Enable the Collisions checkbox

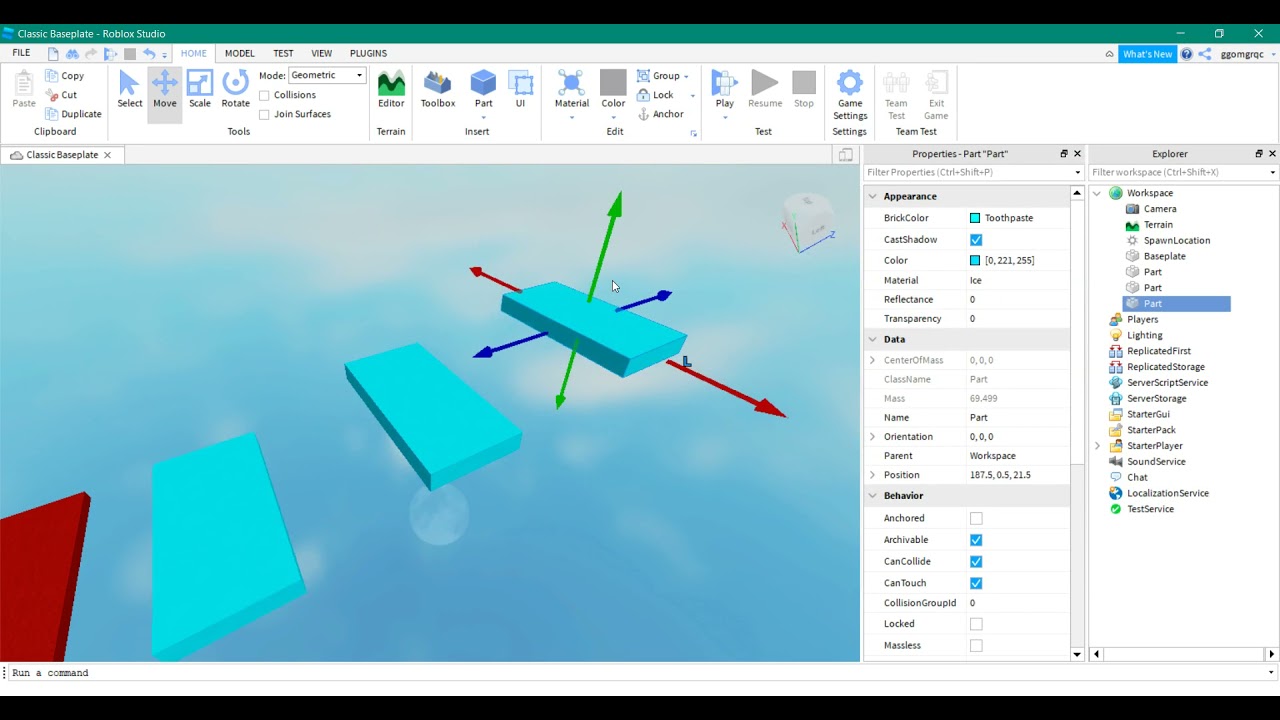point(264,95)
